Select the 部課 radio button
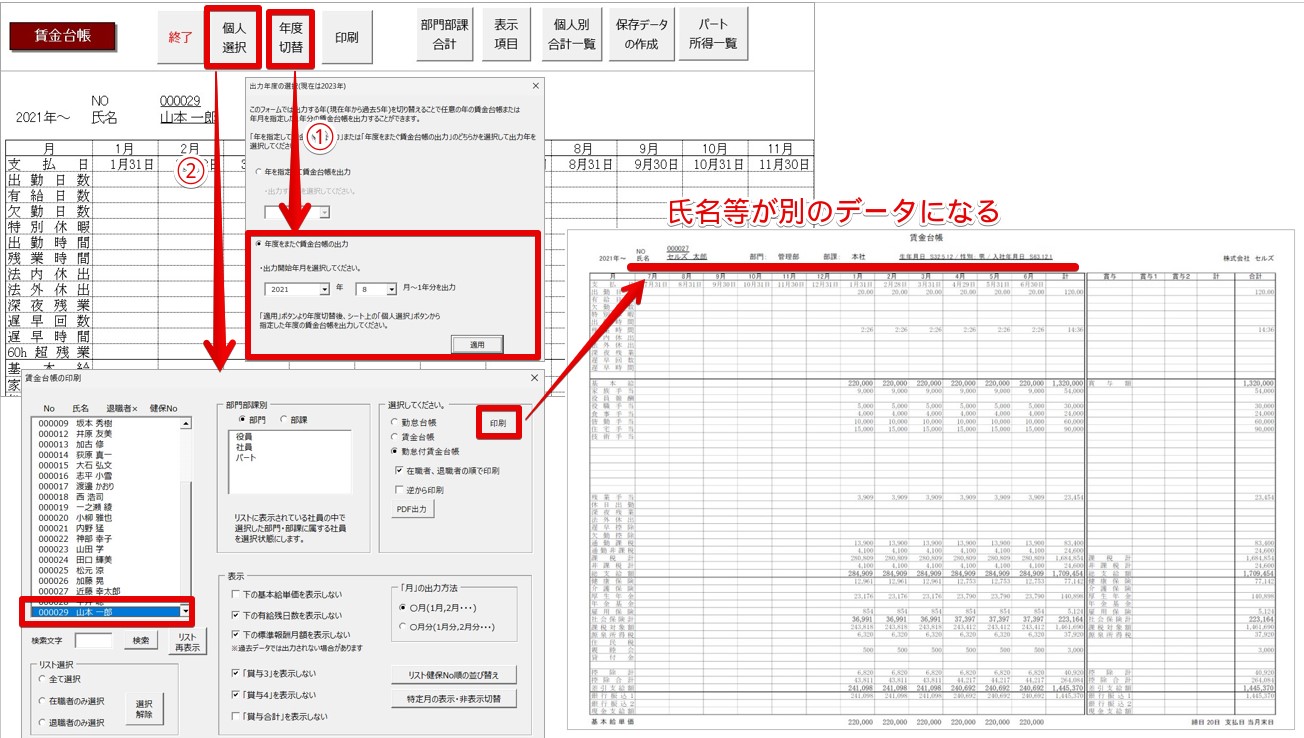The image size is (1304, 738). pyautogui.click(x=295, y=420)
